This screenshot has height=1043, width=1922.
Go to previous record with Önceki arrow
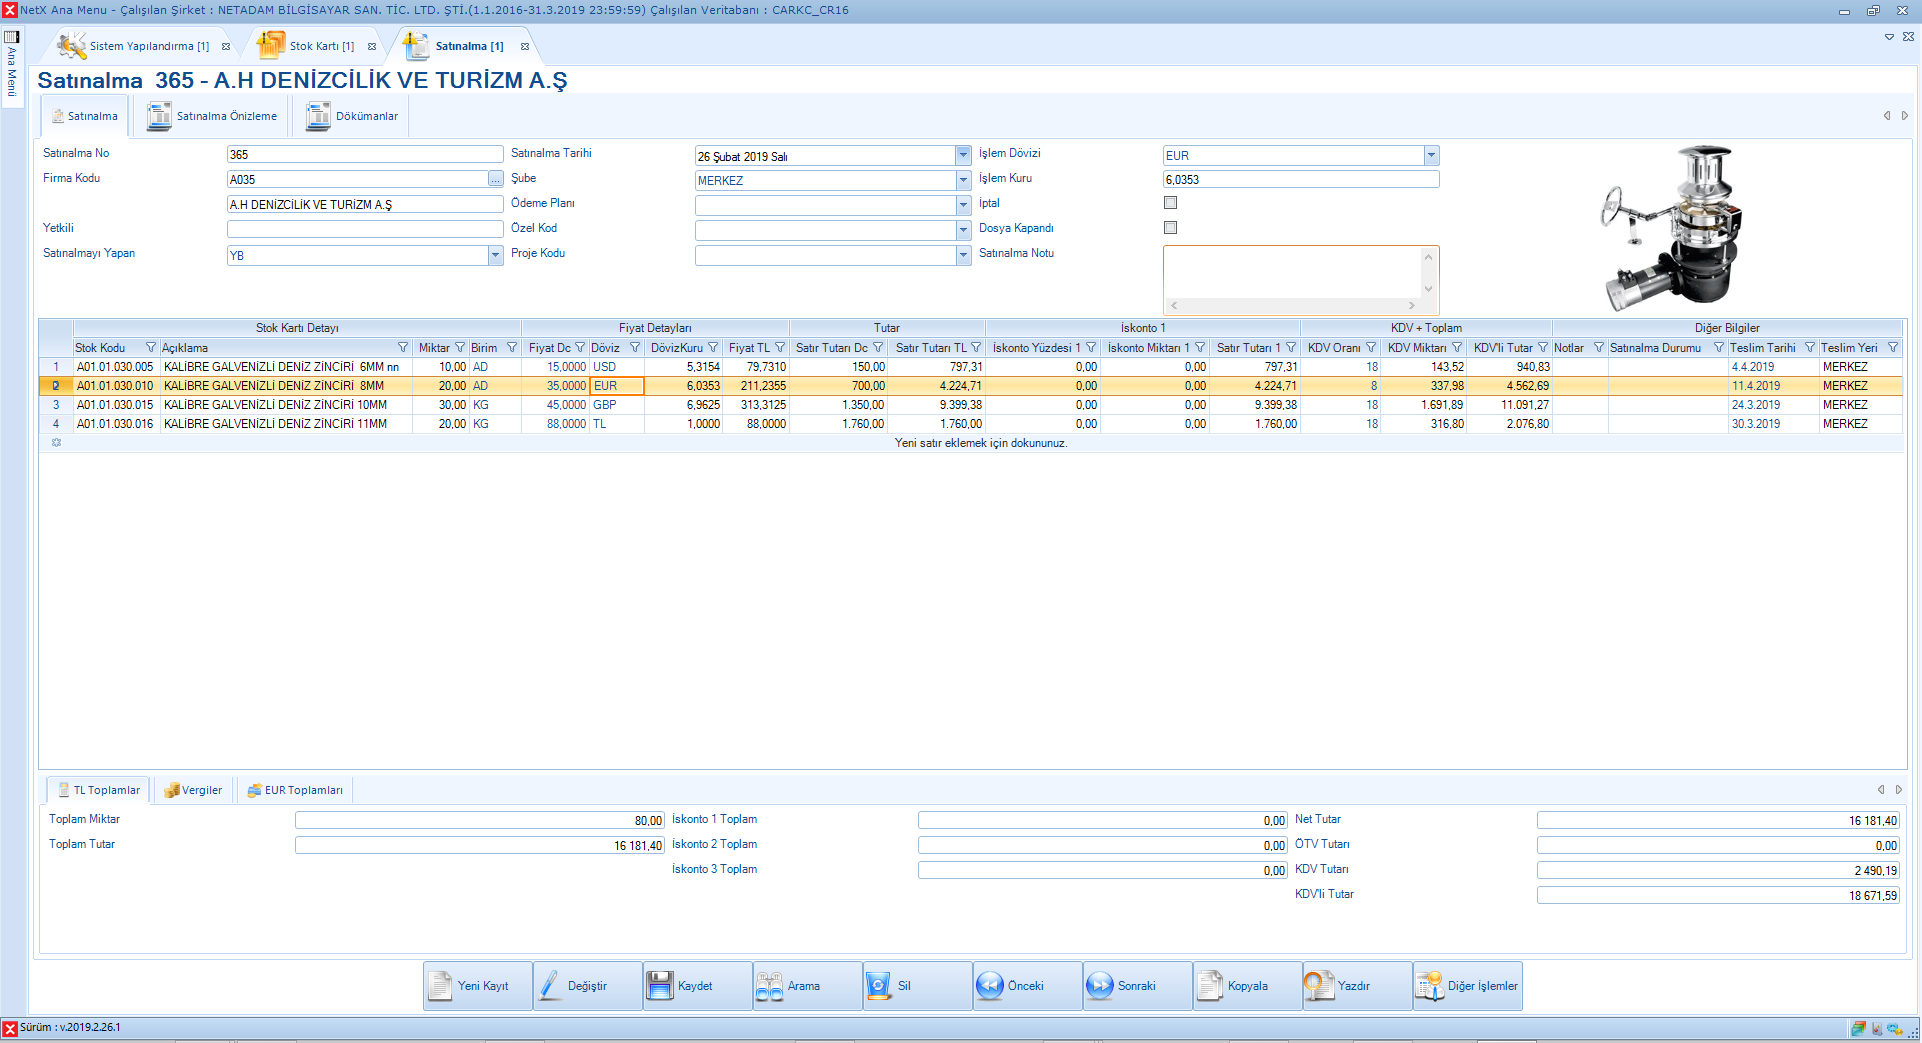point(989,986)
